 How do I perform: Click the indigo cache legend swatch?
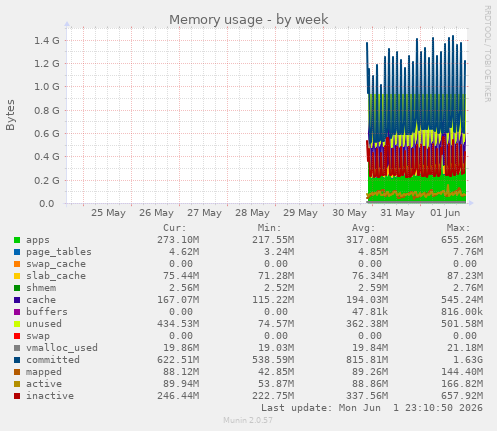17,300
